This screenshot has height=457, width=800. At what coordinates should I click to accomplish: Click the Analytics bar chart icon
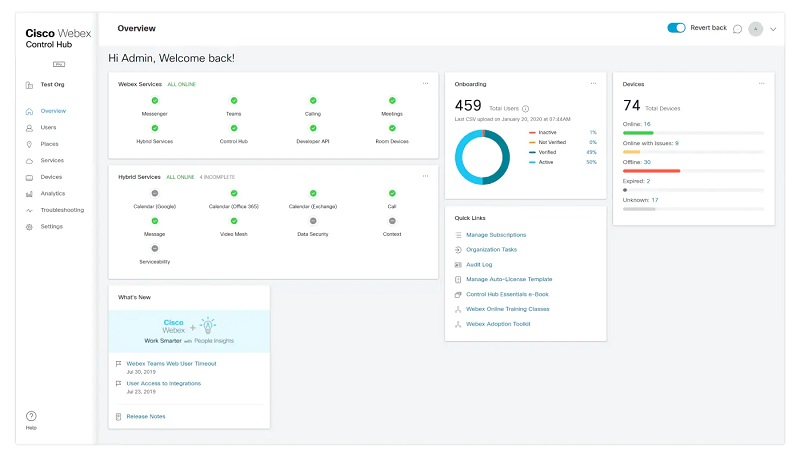click(29, 194)
